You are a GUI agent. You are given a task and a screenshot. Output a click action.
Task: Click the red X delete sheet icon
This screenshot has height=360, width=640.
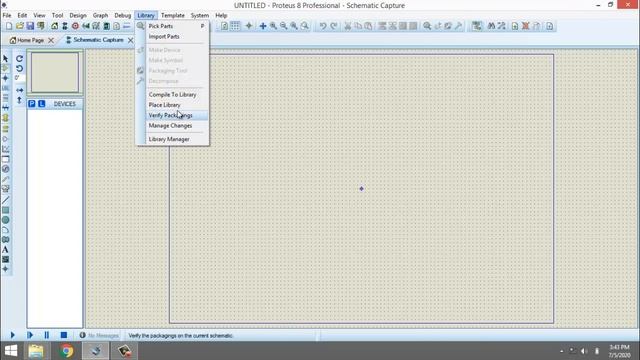[526, 26]
